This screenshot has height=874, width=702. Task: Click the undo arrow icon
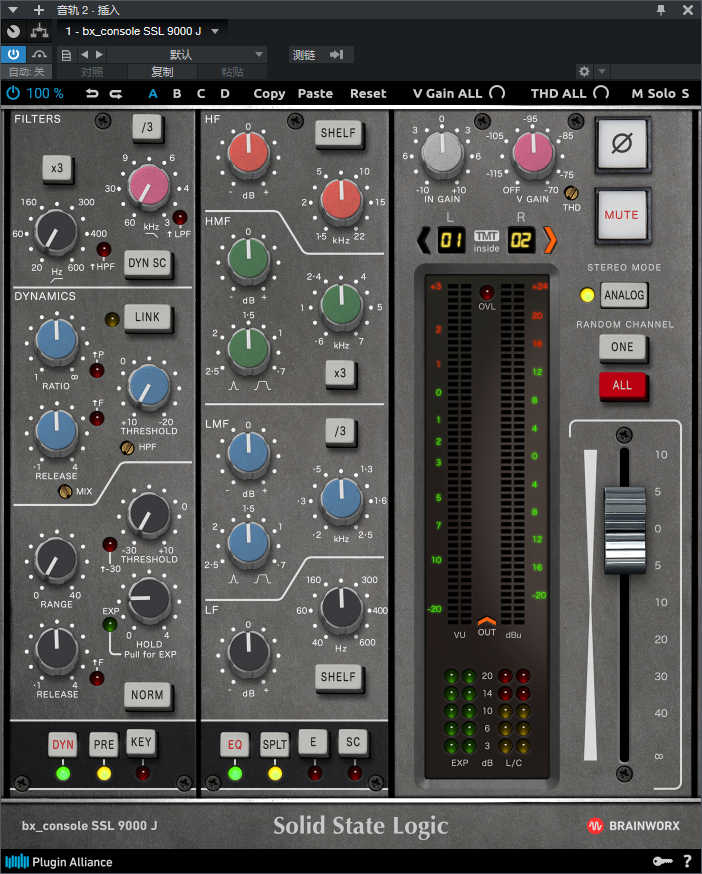pos(92,94)
